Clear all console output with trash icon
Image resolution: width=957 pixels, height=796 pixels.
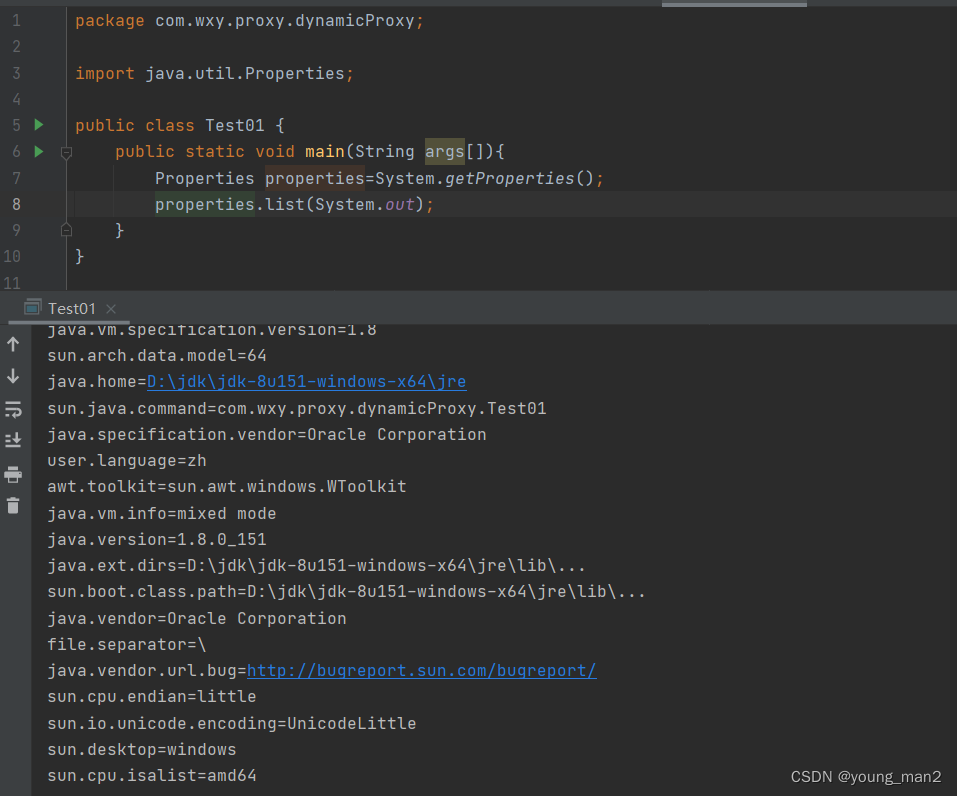13,505
